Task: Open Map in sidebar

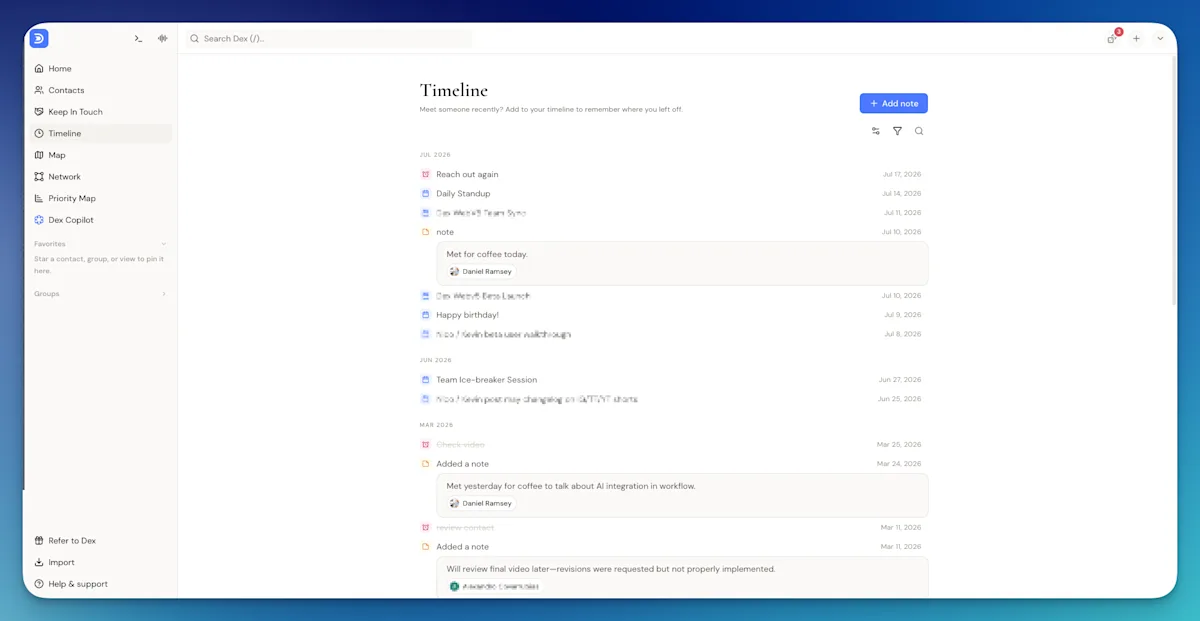Action: (100, 155)
